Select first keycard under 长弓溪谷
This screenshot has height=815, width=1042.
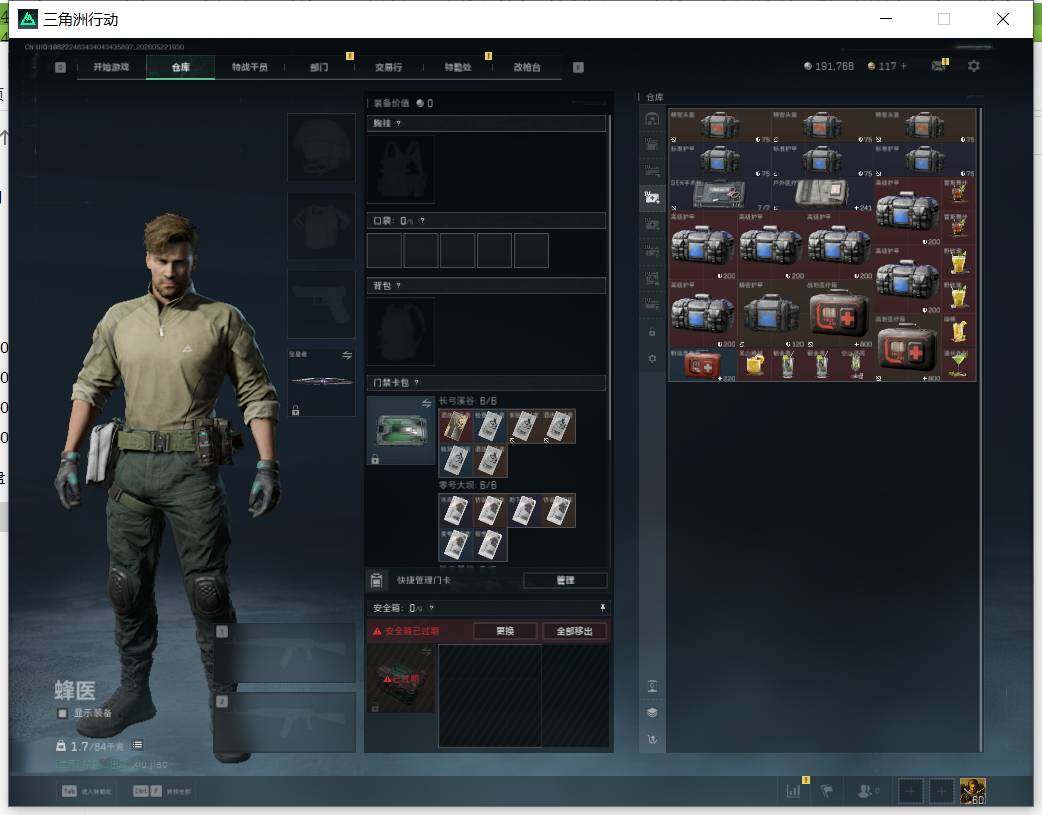455,426
